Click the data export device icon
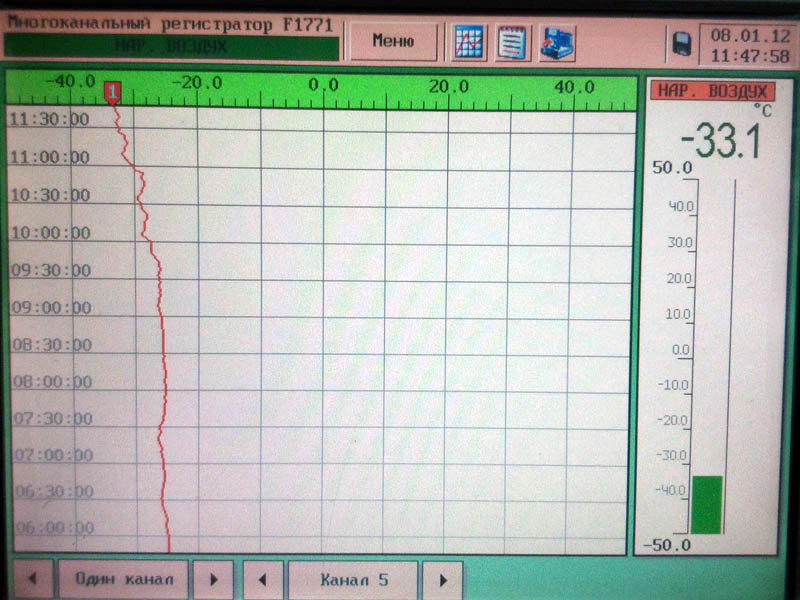Screen dimensions: 800x600 tap(557, 42)
